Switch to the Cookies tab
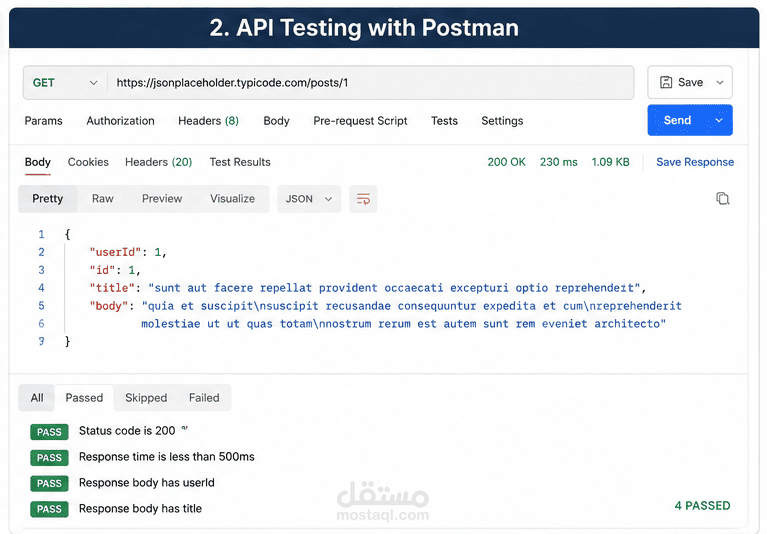This screenshot has height=534, width=767. [x=88, y=162]
